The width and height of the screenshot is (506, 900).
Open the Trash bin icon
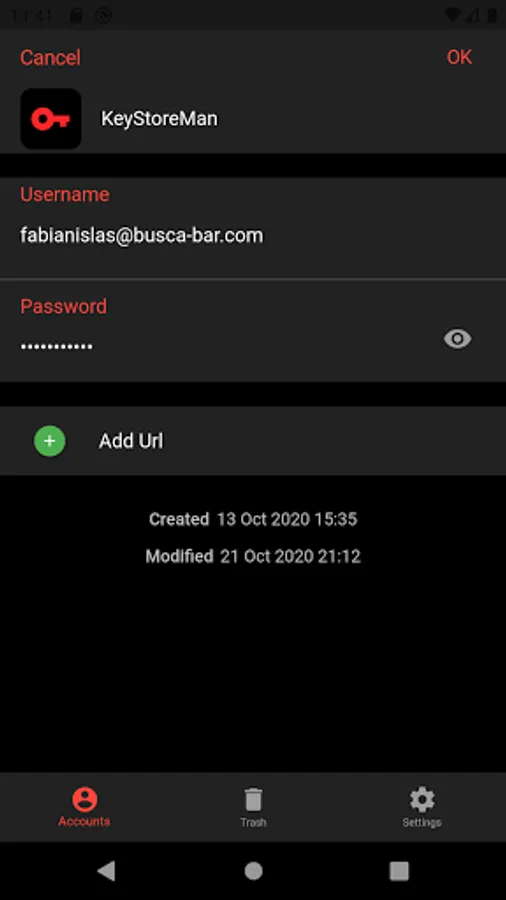click(x=253, y=800)
